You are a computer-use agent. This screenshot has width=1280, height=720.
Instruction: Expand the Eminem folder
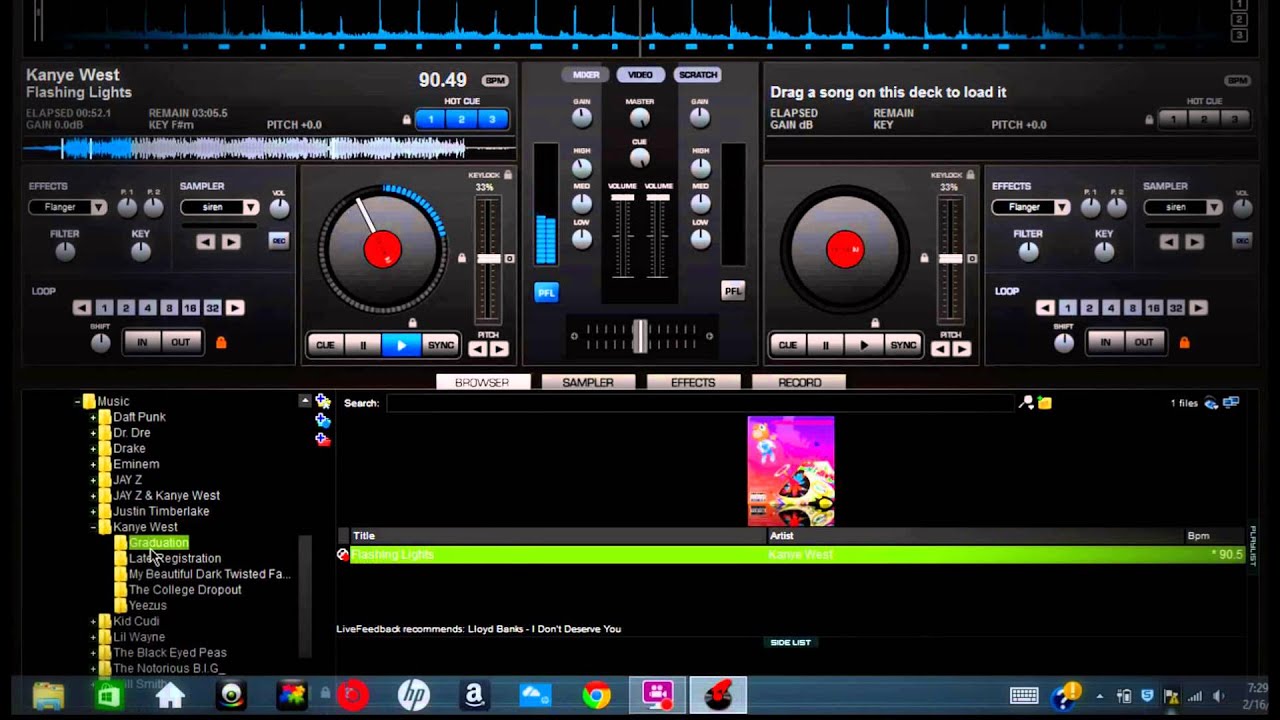click(94, 464)
